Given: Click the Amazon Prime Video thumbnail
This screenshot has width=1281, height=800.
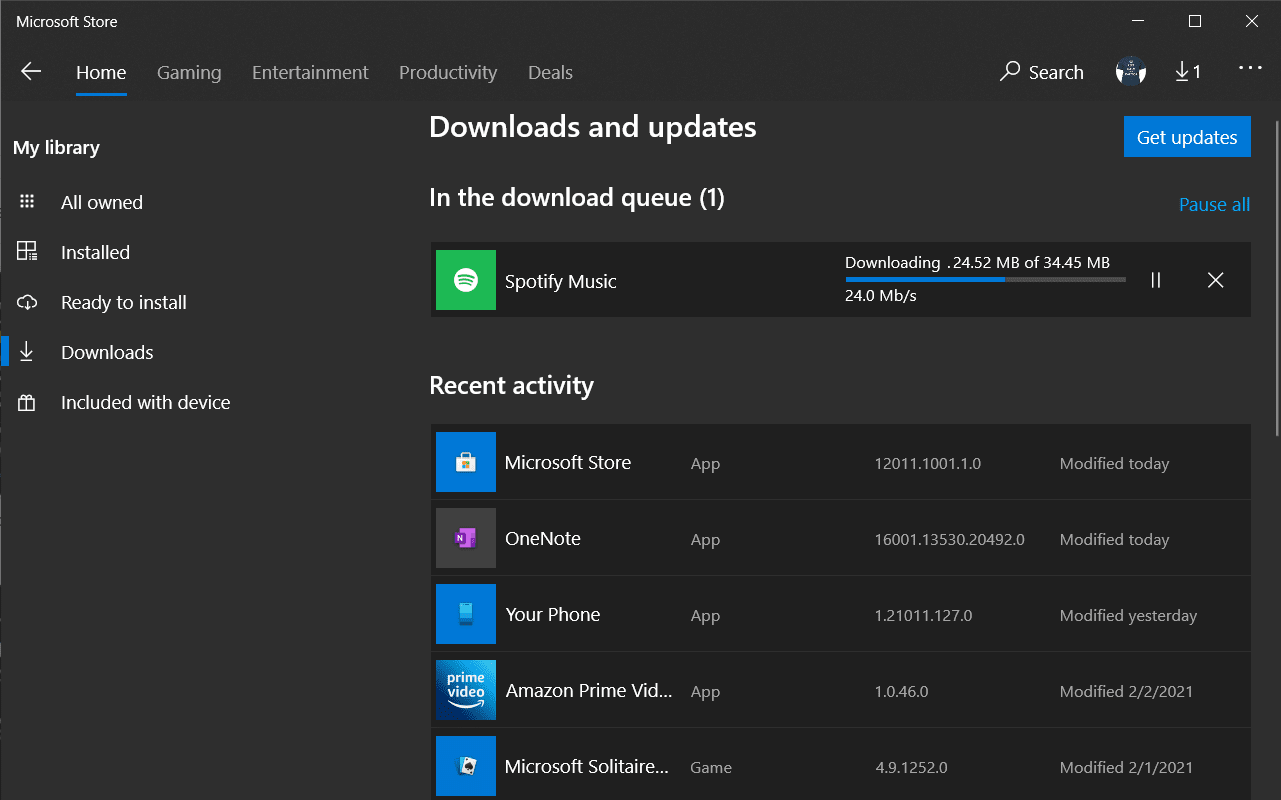Looking at the screenshot, I should [465, 690].
